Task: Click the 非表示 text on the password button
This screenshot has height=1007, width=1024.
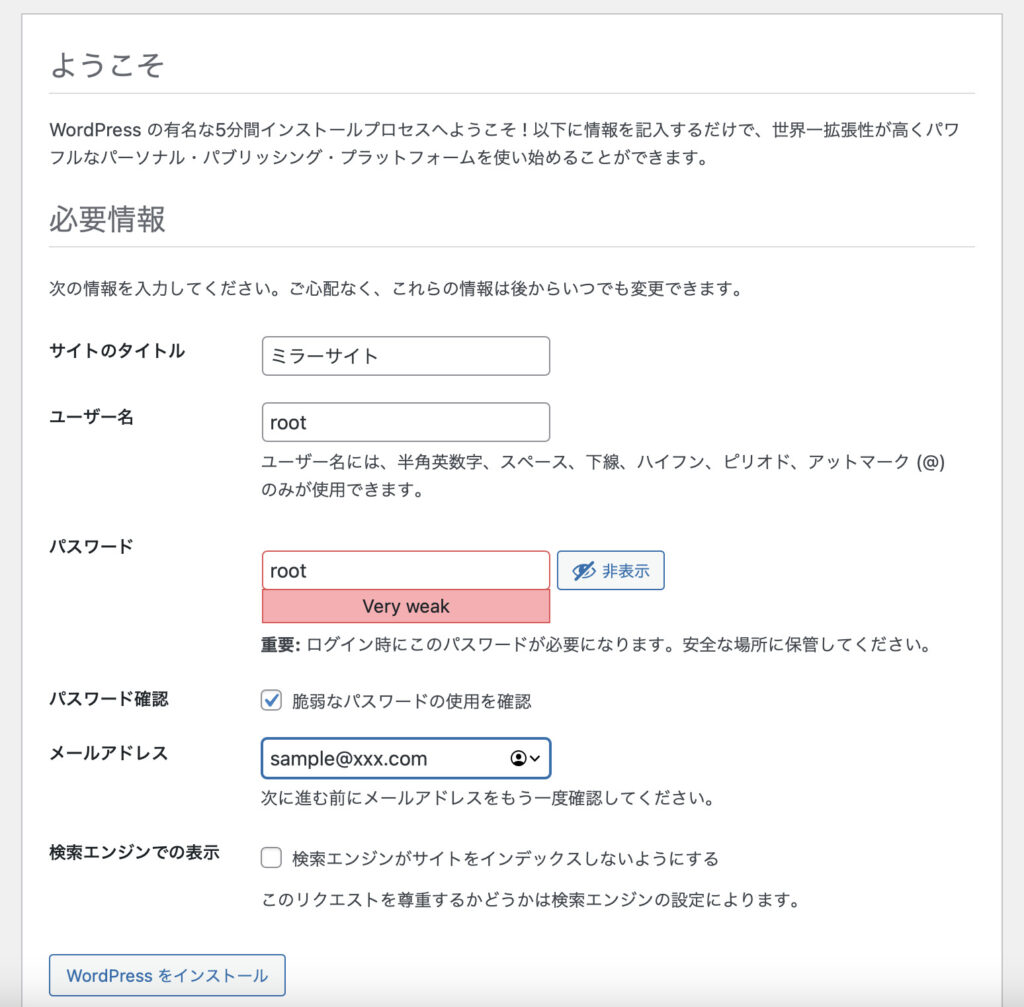Action: pyautogui.click(x=625, y=571)
